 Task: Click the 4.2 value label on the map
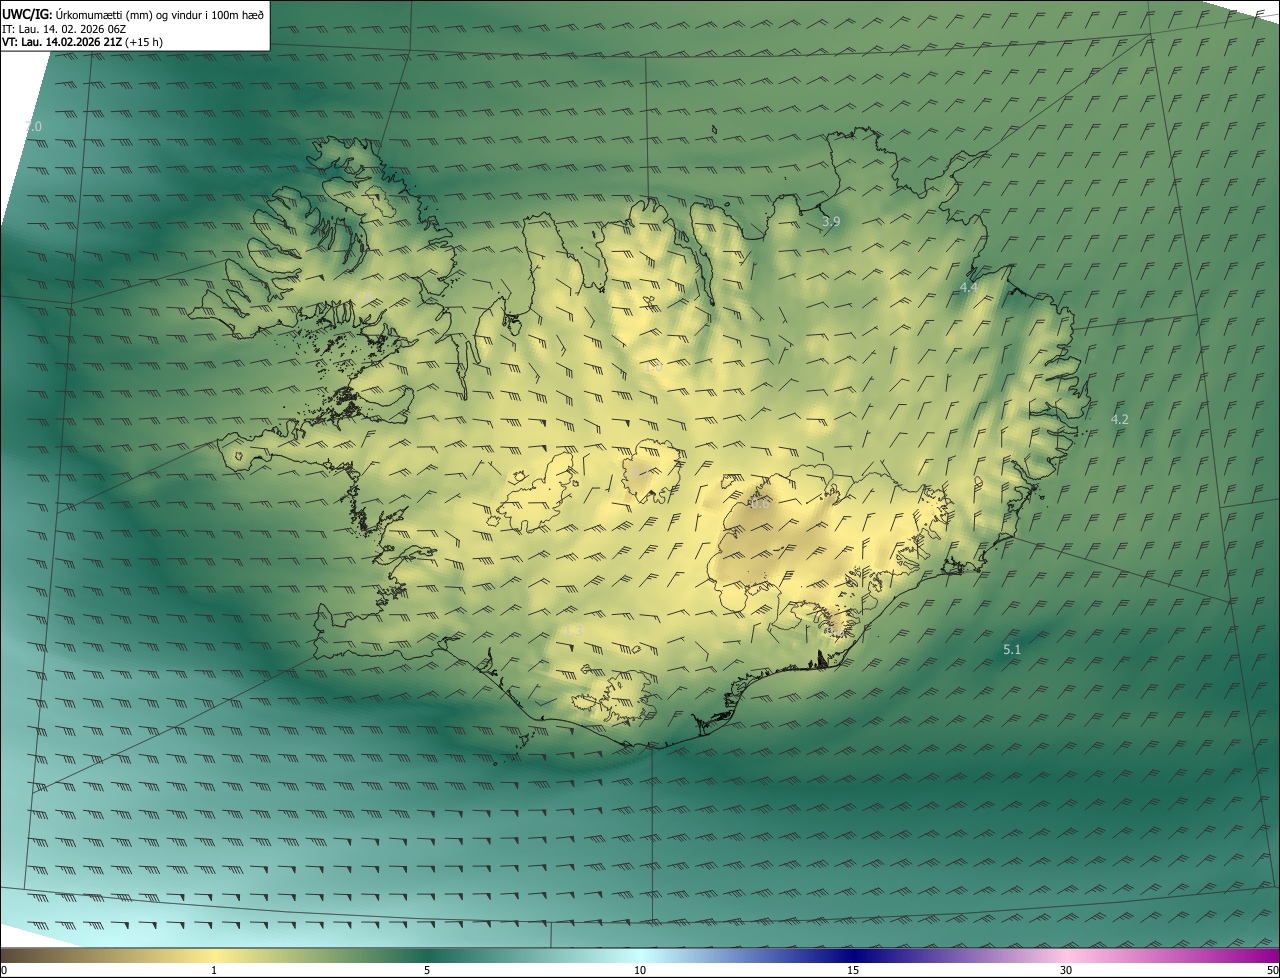pyautogui.click(x=1120, y=419)
